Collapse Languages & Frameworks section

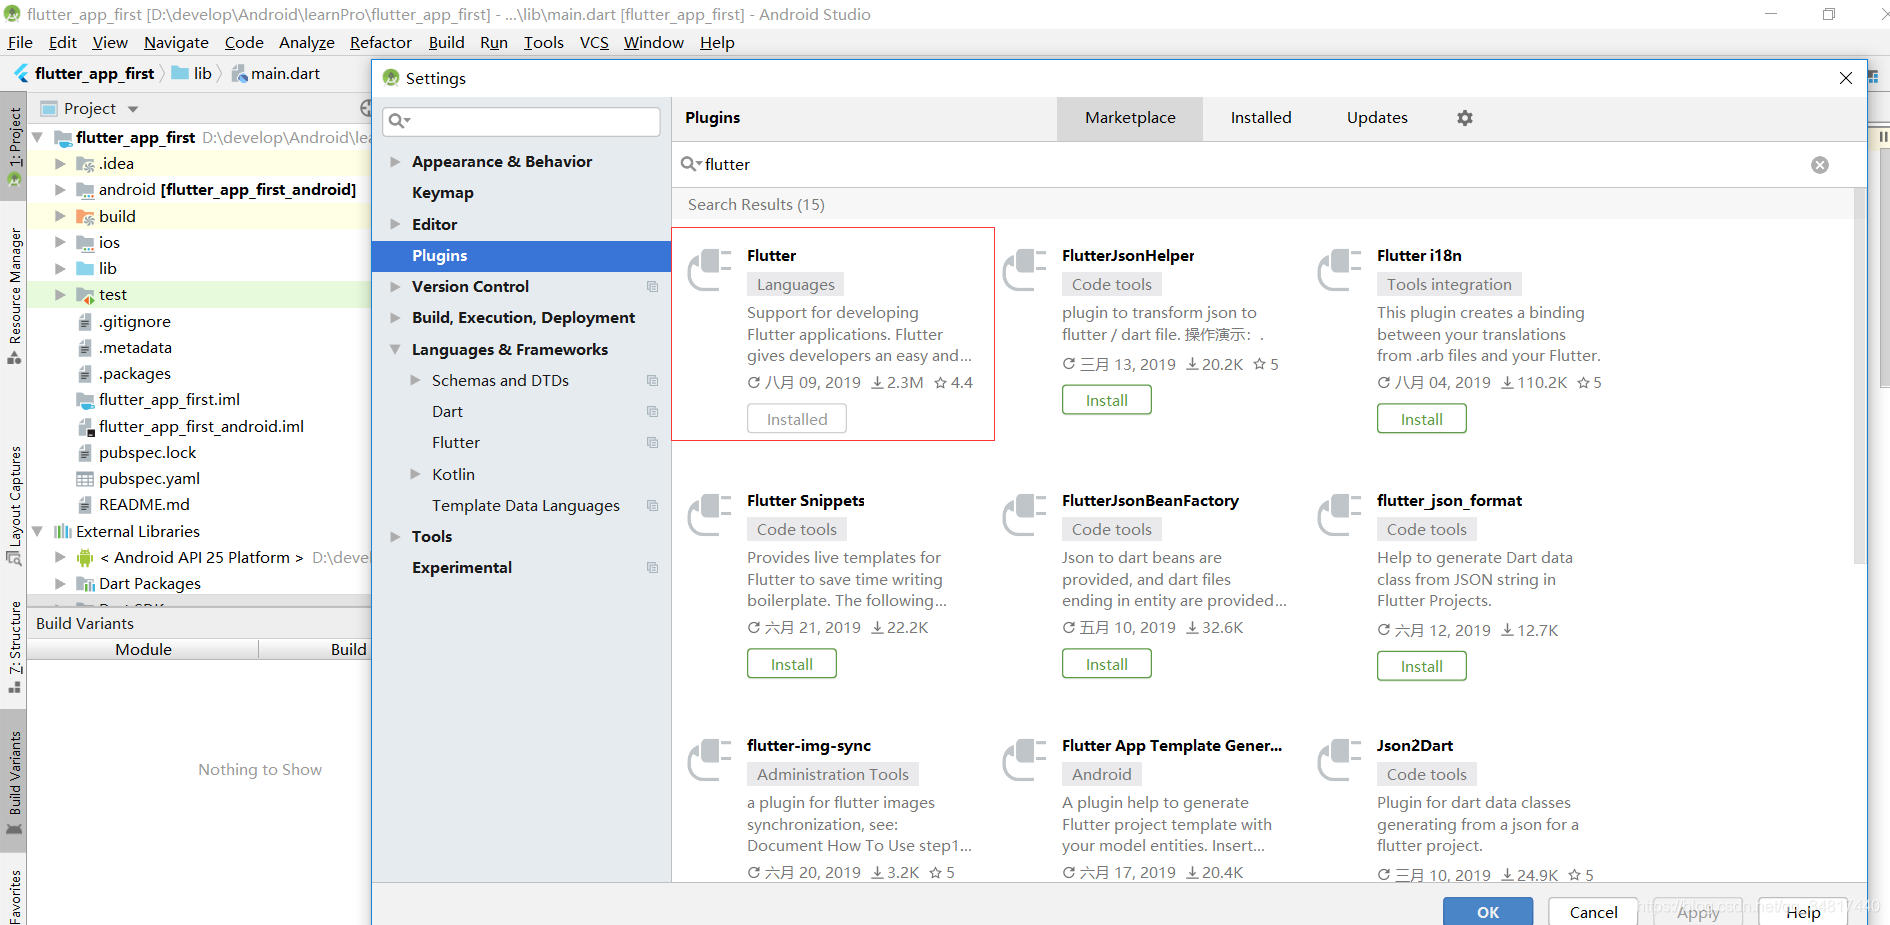pyautogui.click(x=395, y=350)
